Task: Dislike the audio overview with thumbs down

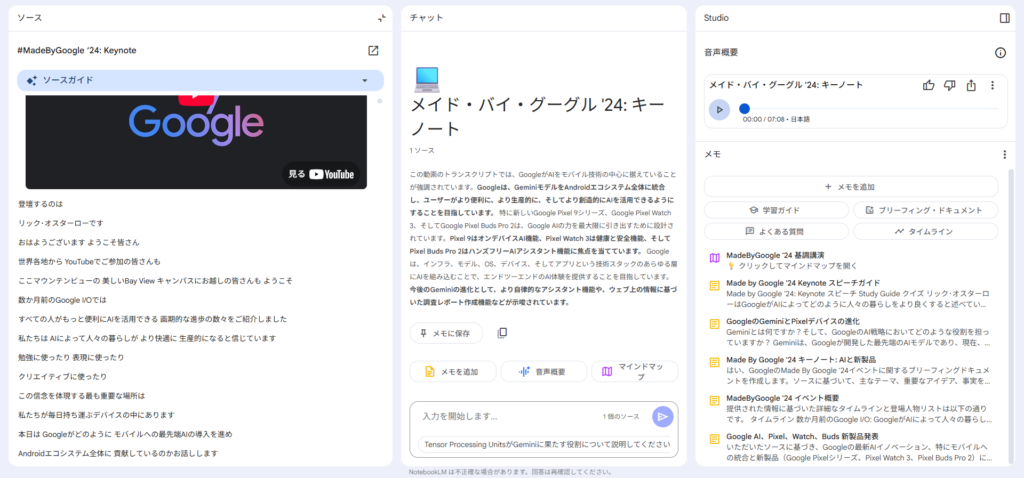Action: (950, 85)
